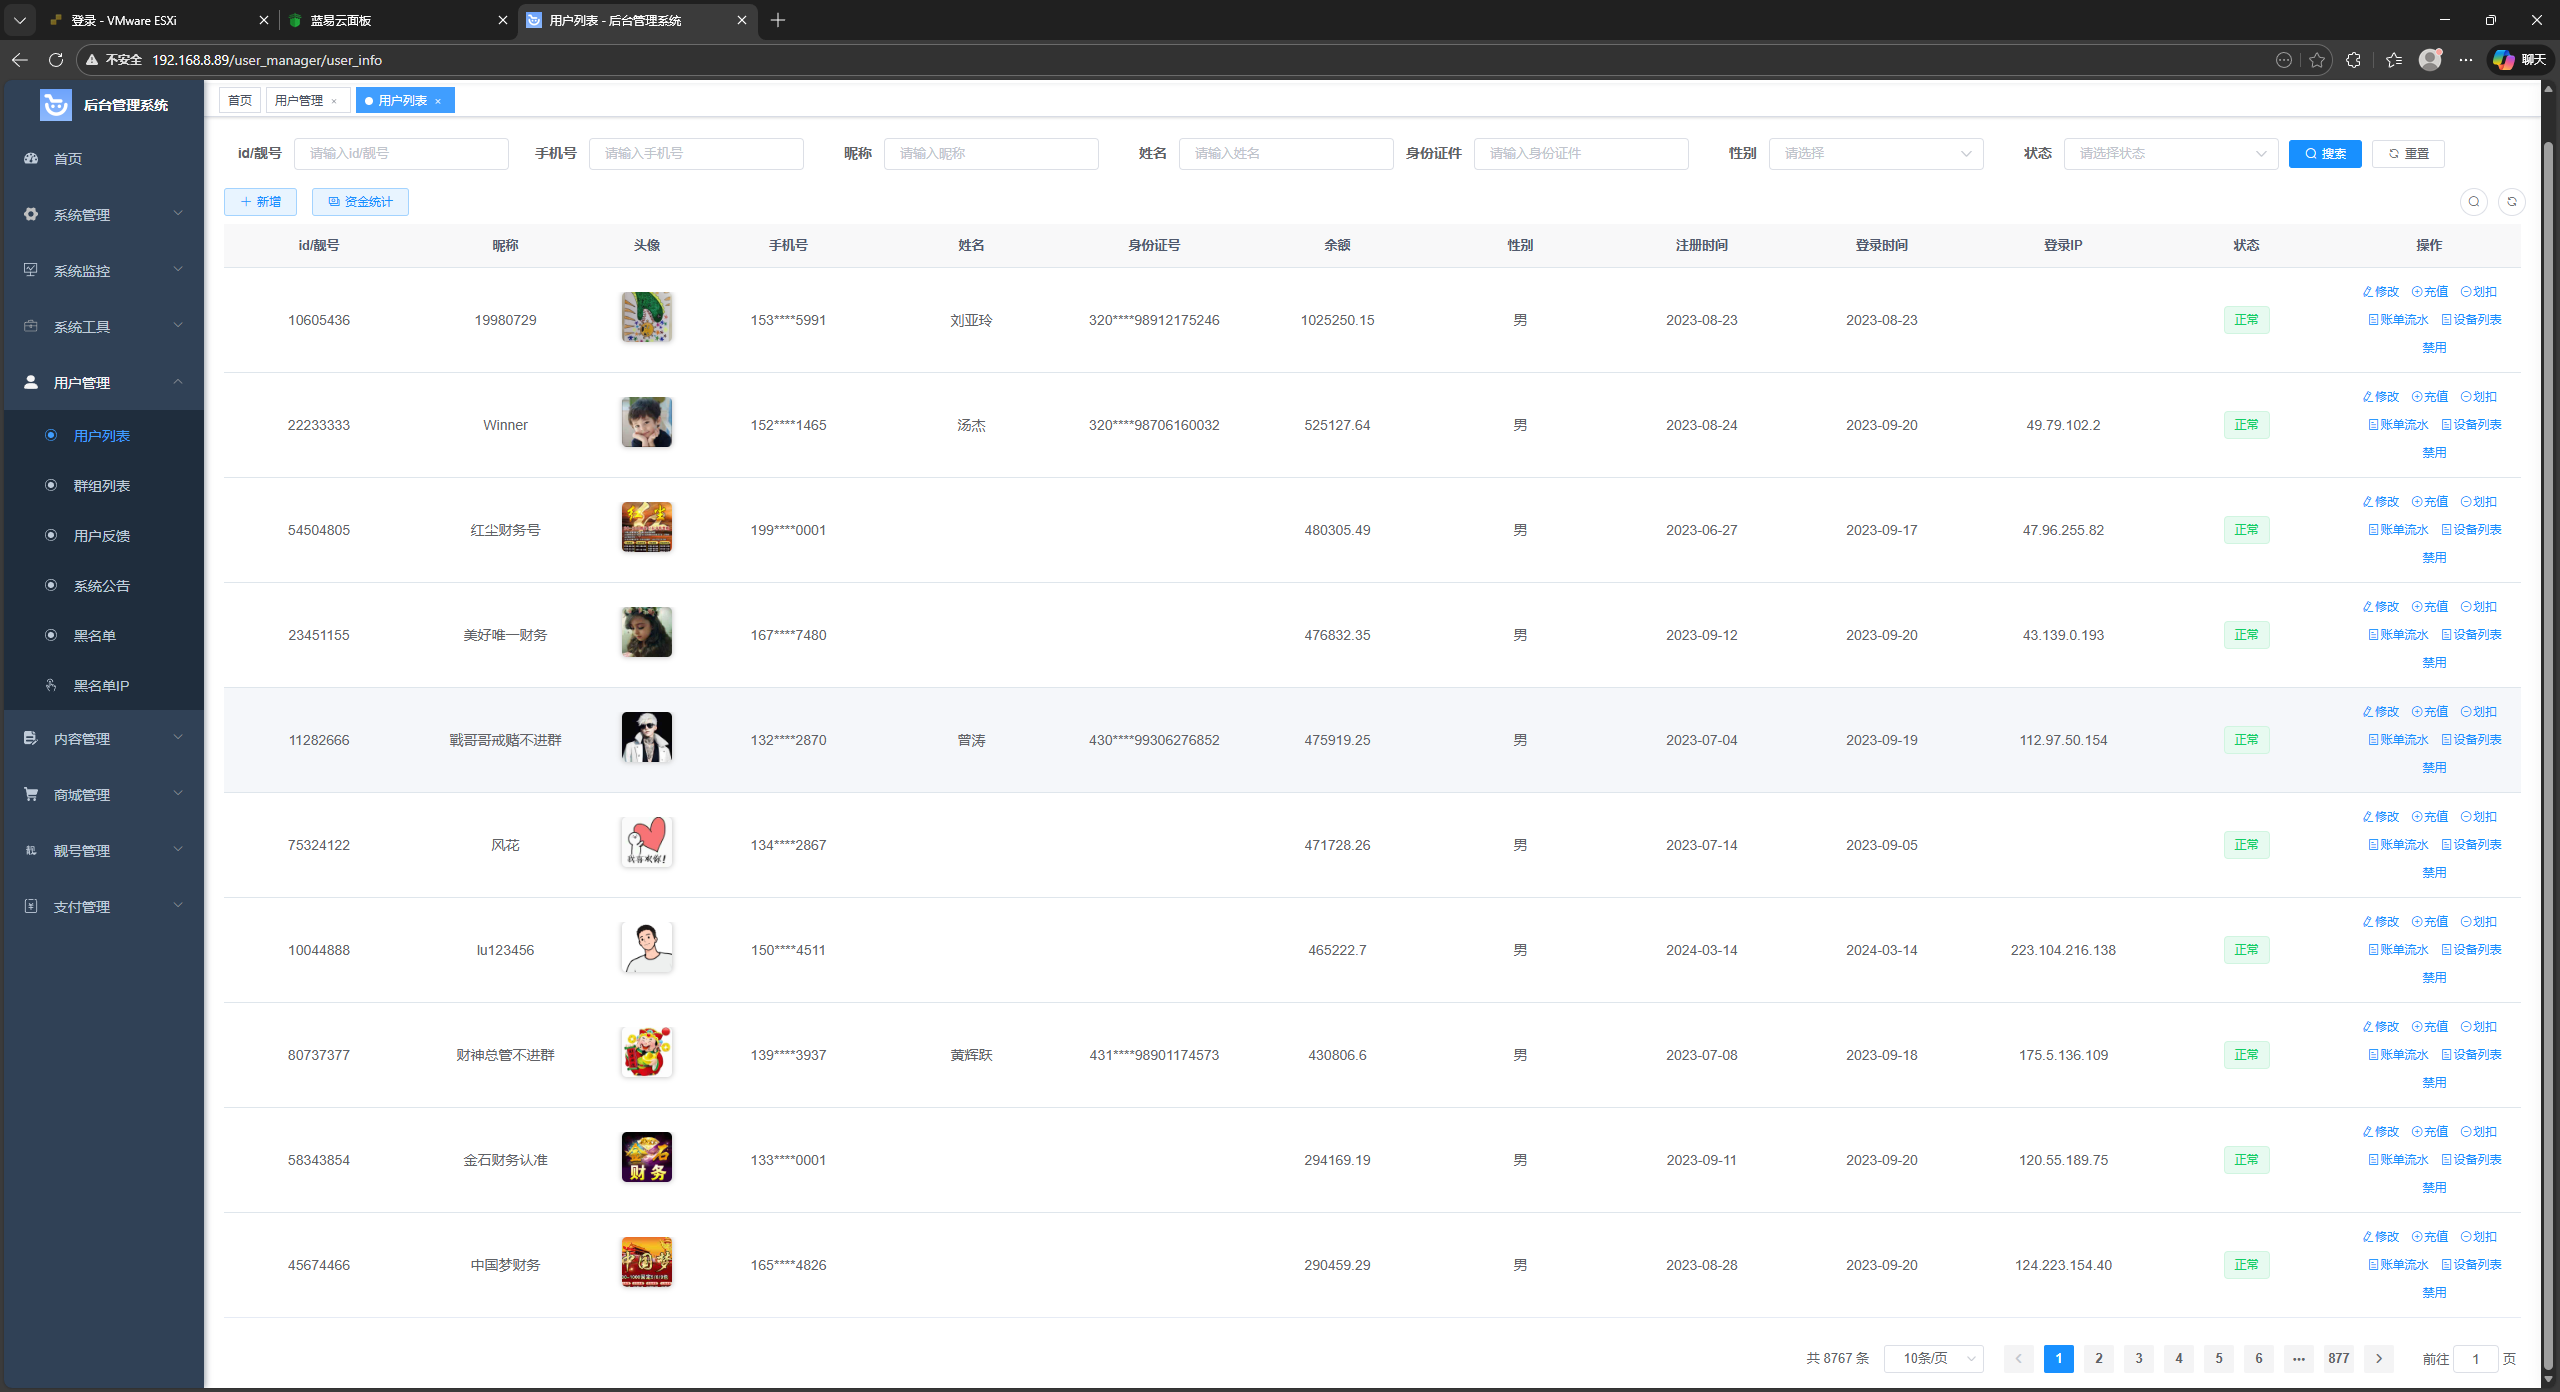The width and height of the screenshot is (2560, 1392).
Task: Click the page vertical scrollbar
Action: click(x=2548, y=700)
